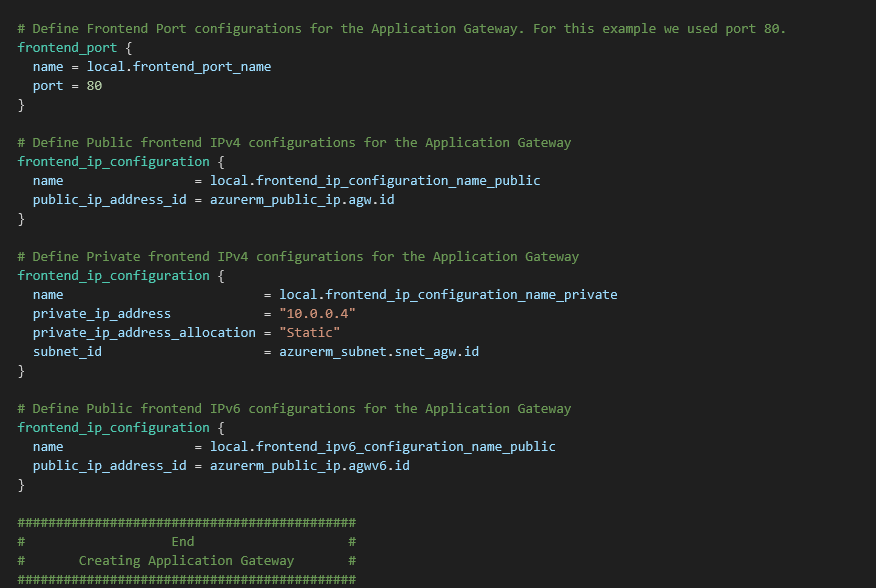Click the "Define Public frontend IPv6" comment
Viewport: 876px width, 588px height.
pyautogui.click(x=294, y=409)
